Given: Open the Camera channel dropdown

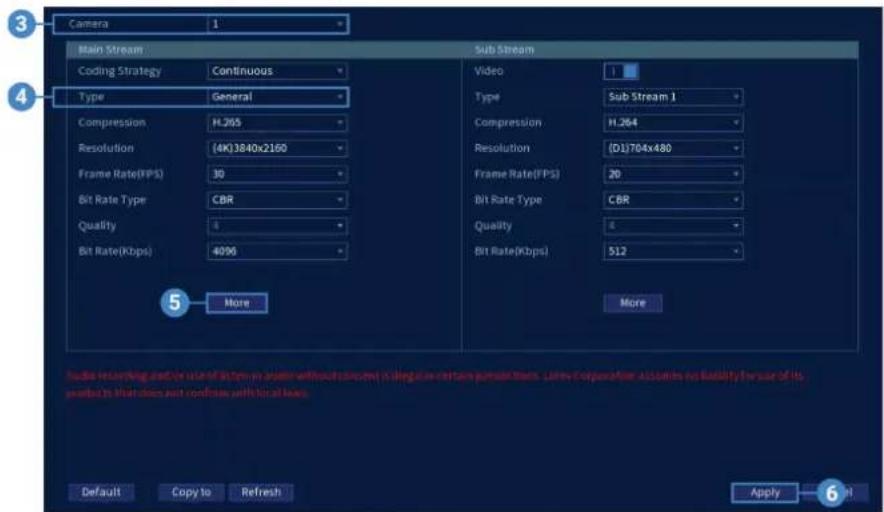Looking at the screenshot, I should [x=277, y=24].
